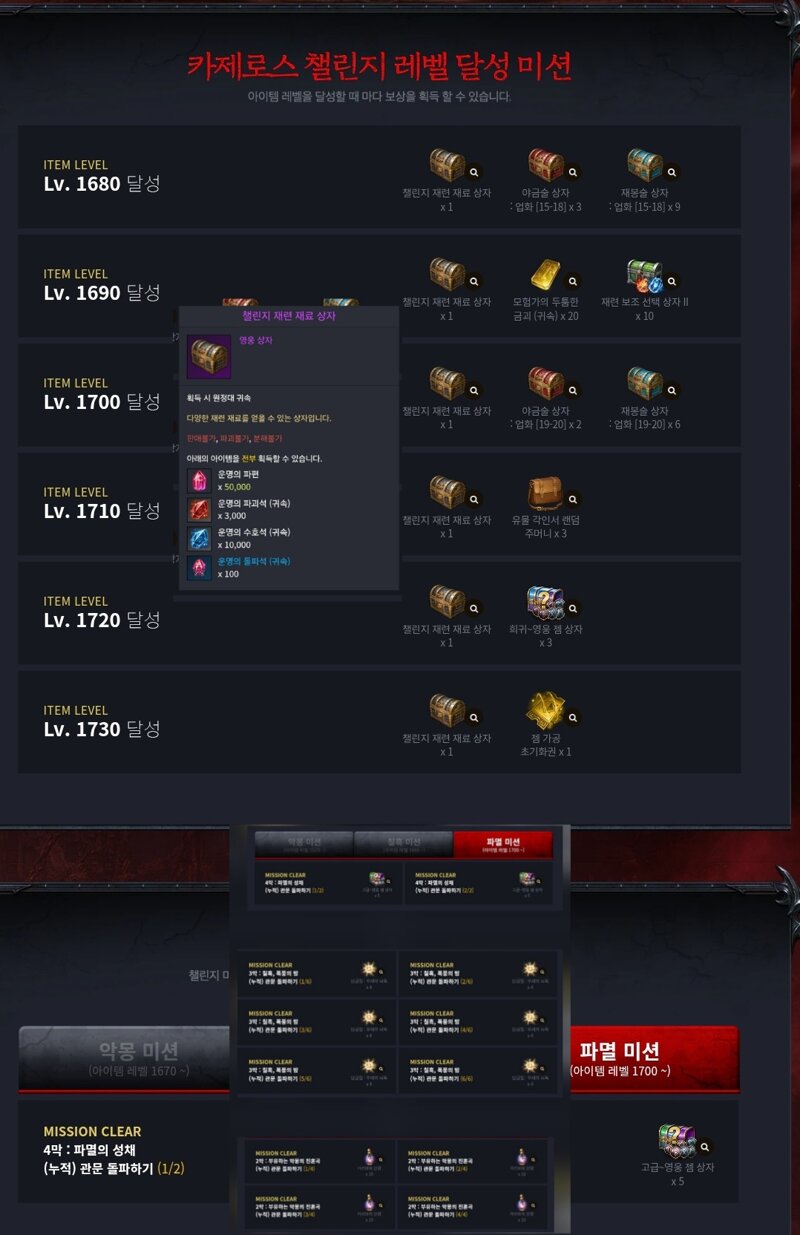The width and height of the screenshot is (800, 1235).
Task: Click the magnifier next to refinement support selection chest II
Action: tap(672, 282)
